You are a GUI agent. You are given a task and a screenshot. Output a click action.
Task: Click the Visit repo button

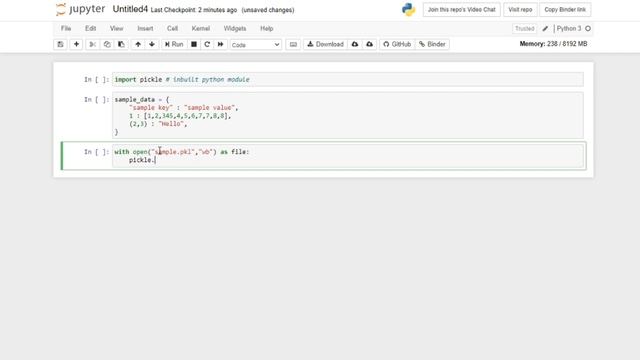click(520, 9)
